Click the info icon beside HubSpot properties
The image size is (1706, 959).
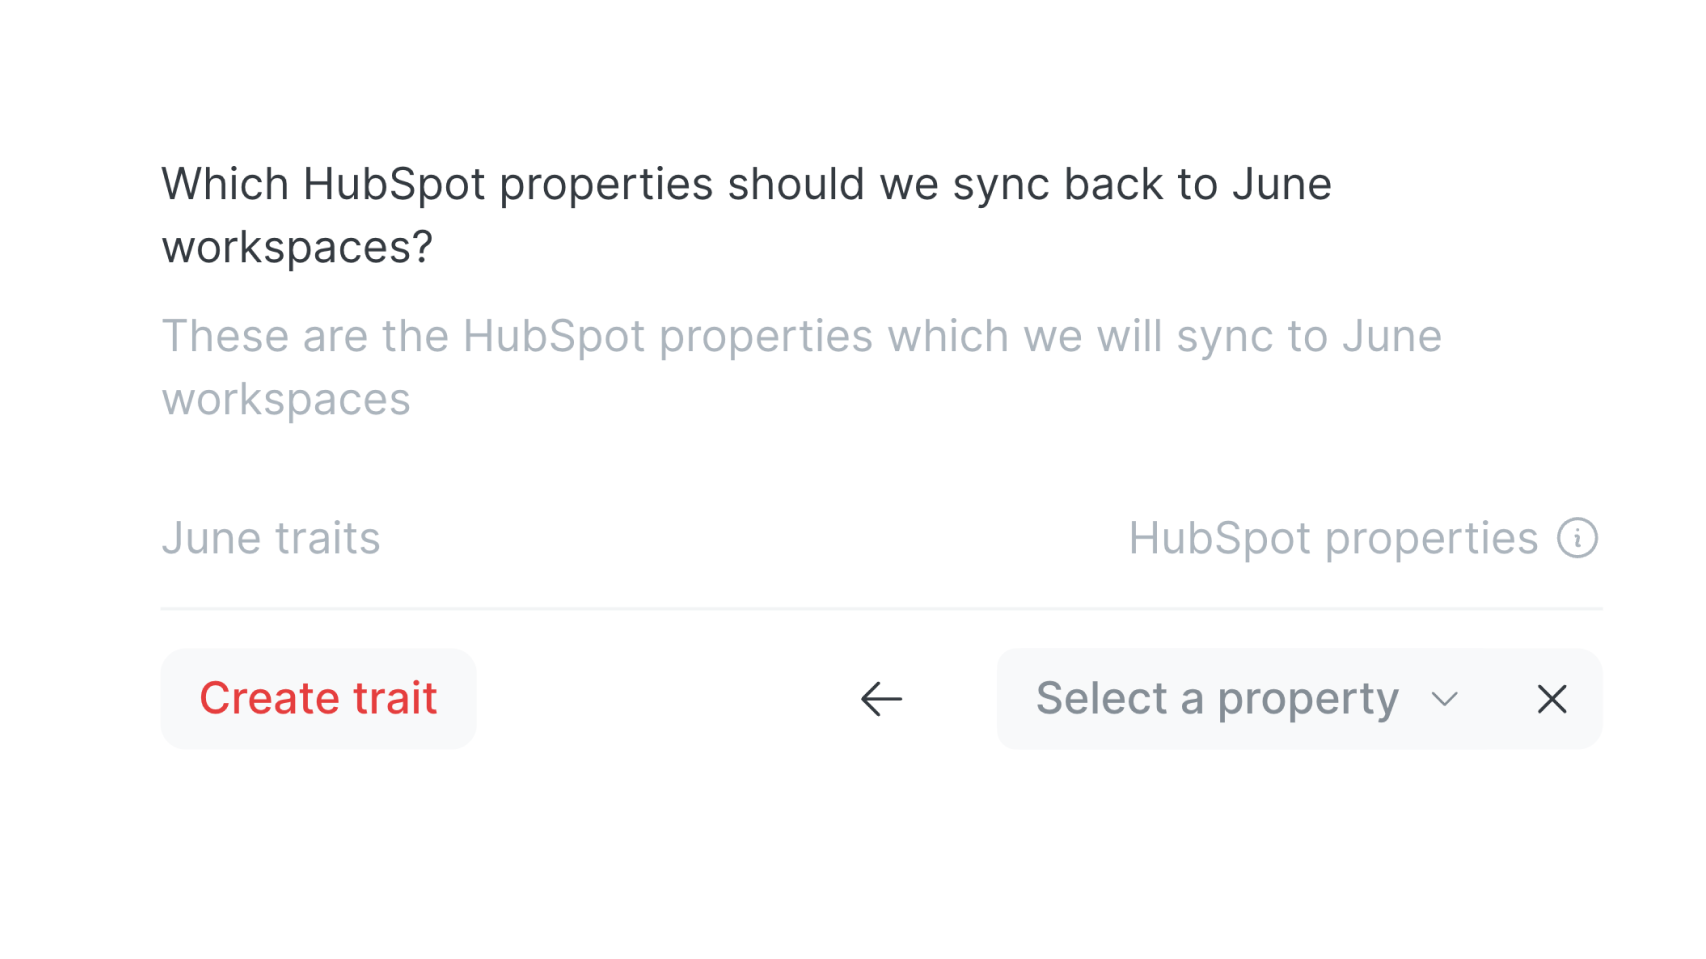[x=1577, y=538]
